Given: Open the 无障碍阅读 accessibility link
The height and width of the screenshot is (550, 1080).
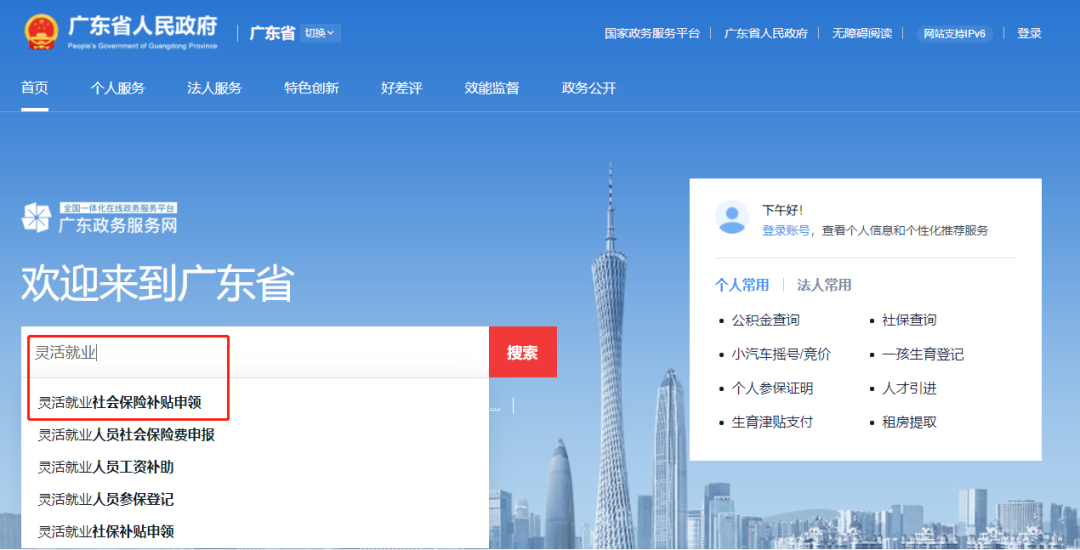Looking at the screenshot, I should click(862, 33).
